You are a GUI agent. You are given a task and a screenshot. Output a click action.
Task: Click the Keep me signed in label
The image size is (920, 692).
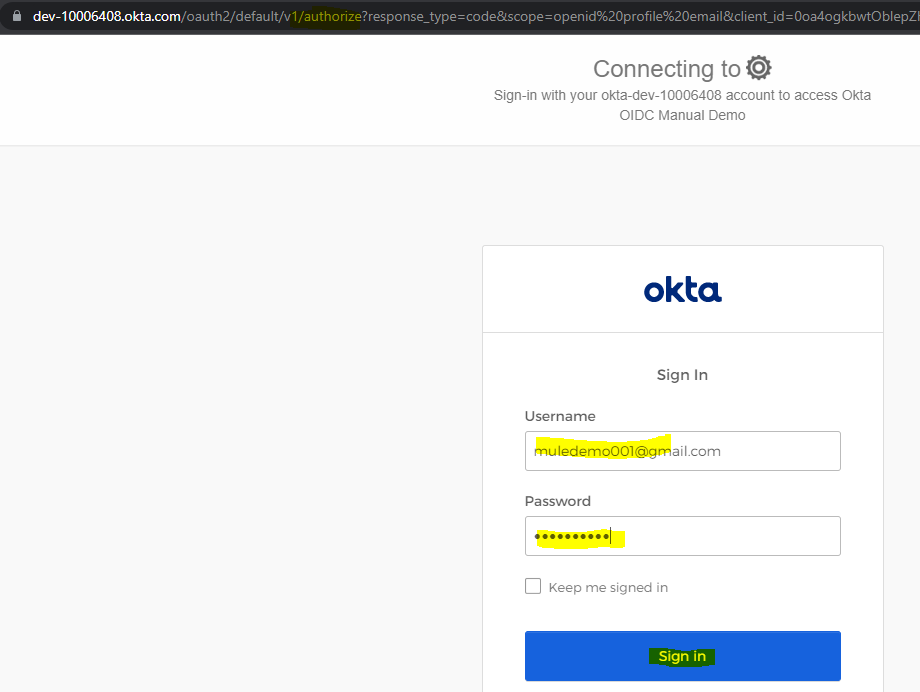click(608, 588)
